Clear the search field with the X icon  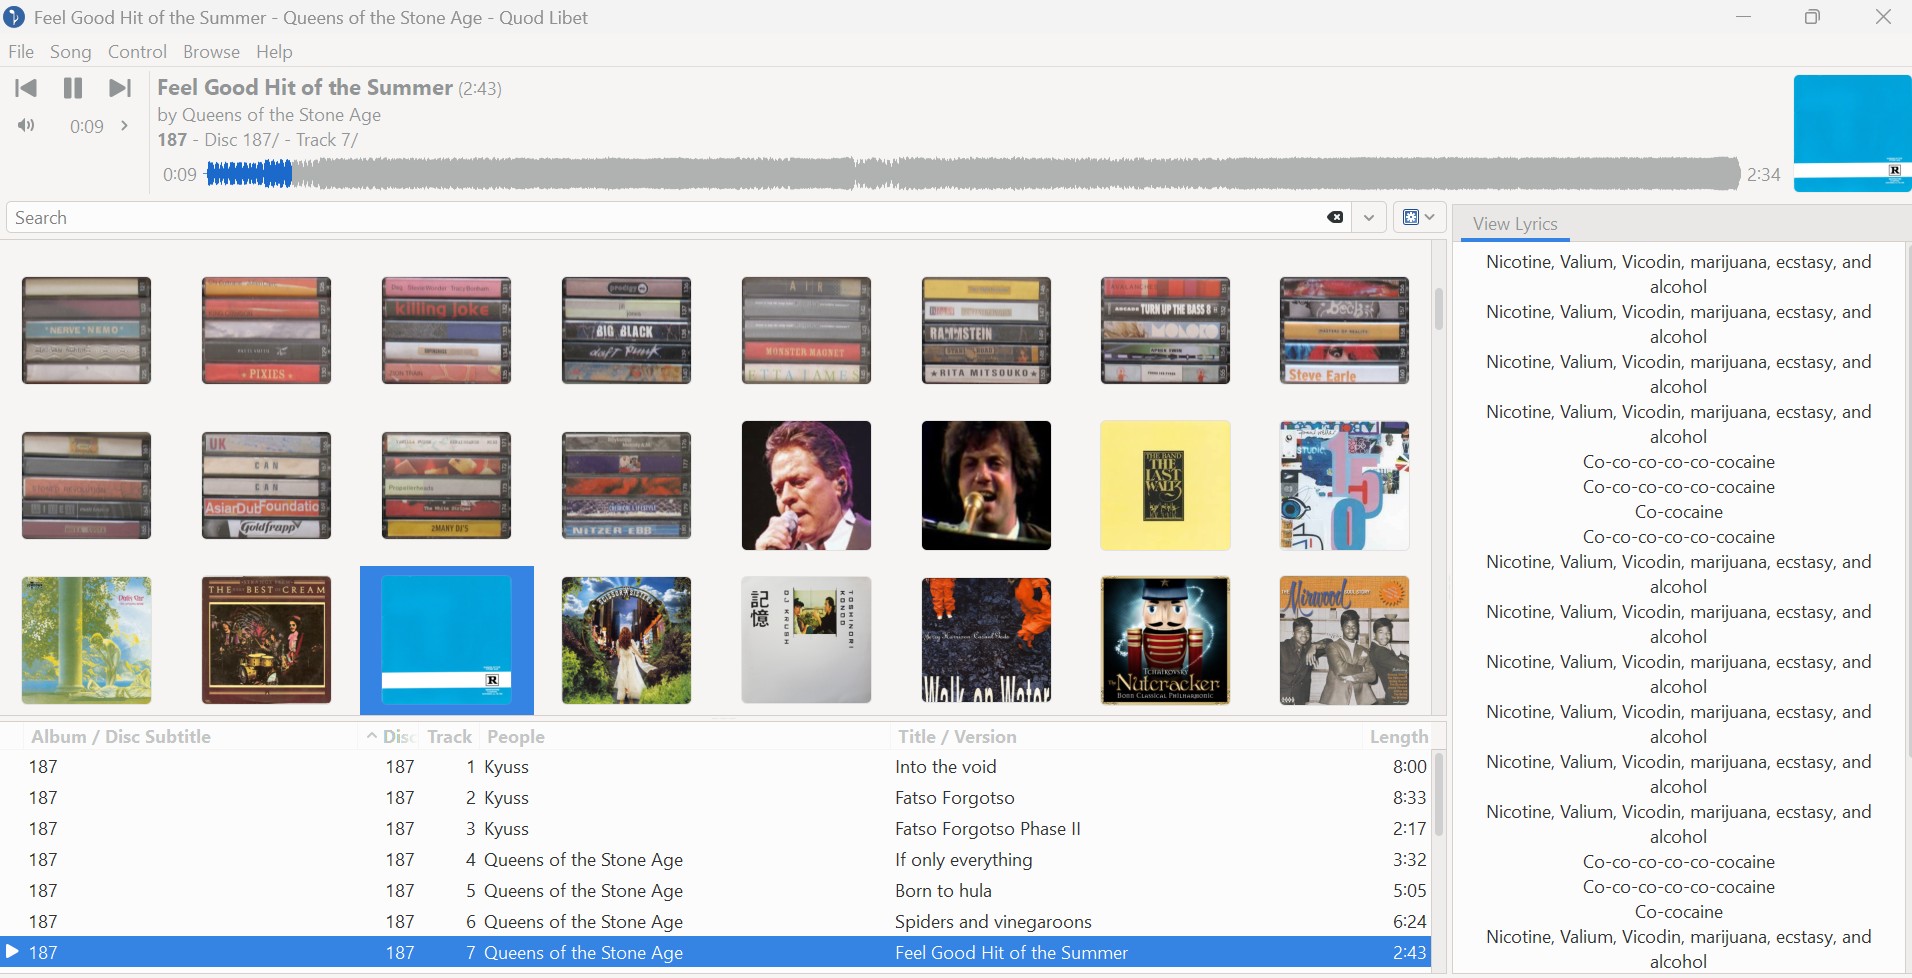coord(1335,218)
